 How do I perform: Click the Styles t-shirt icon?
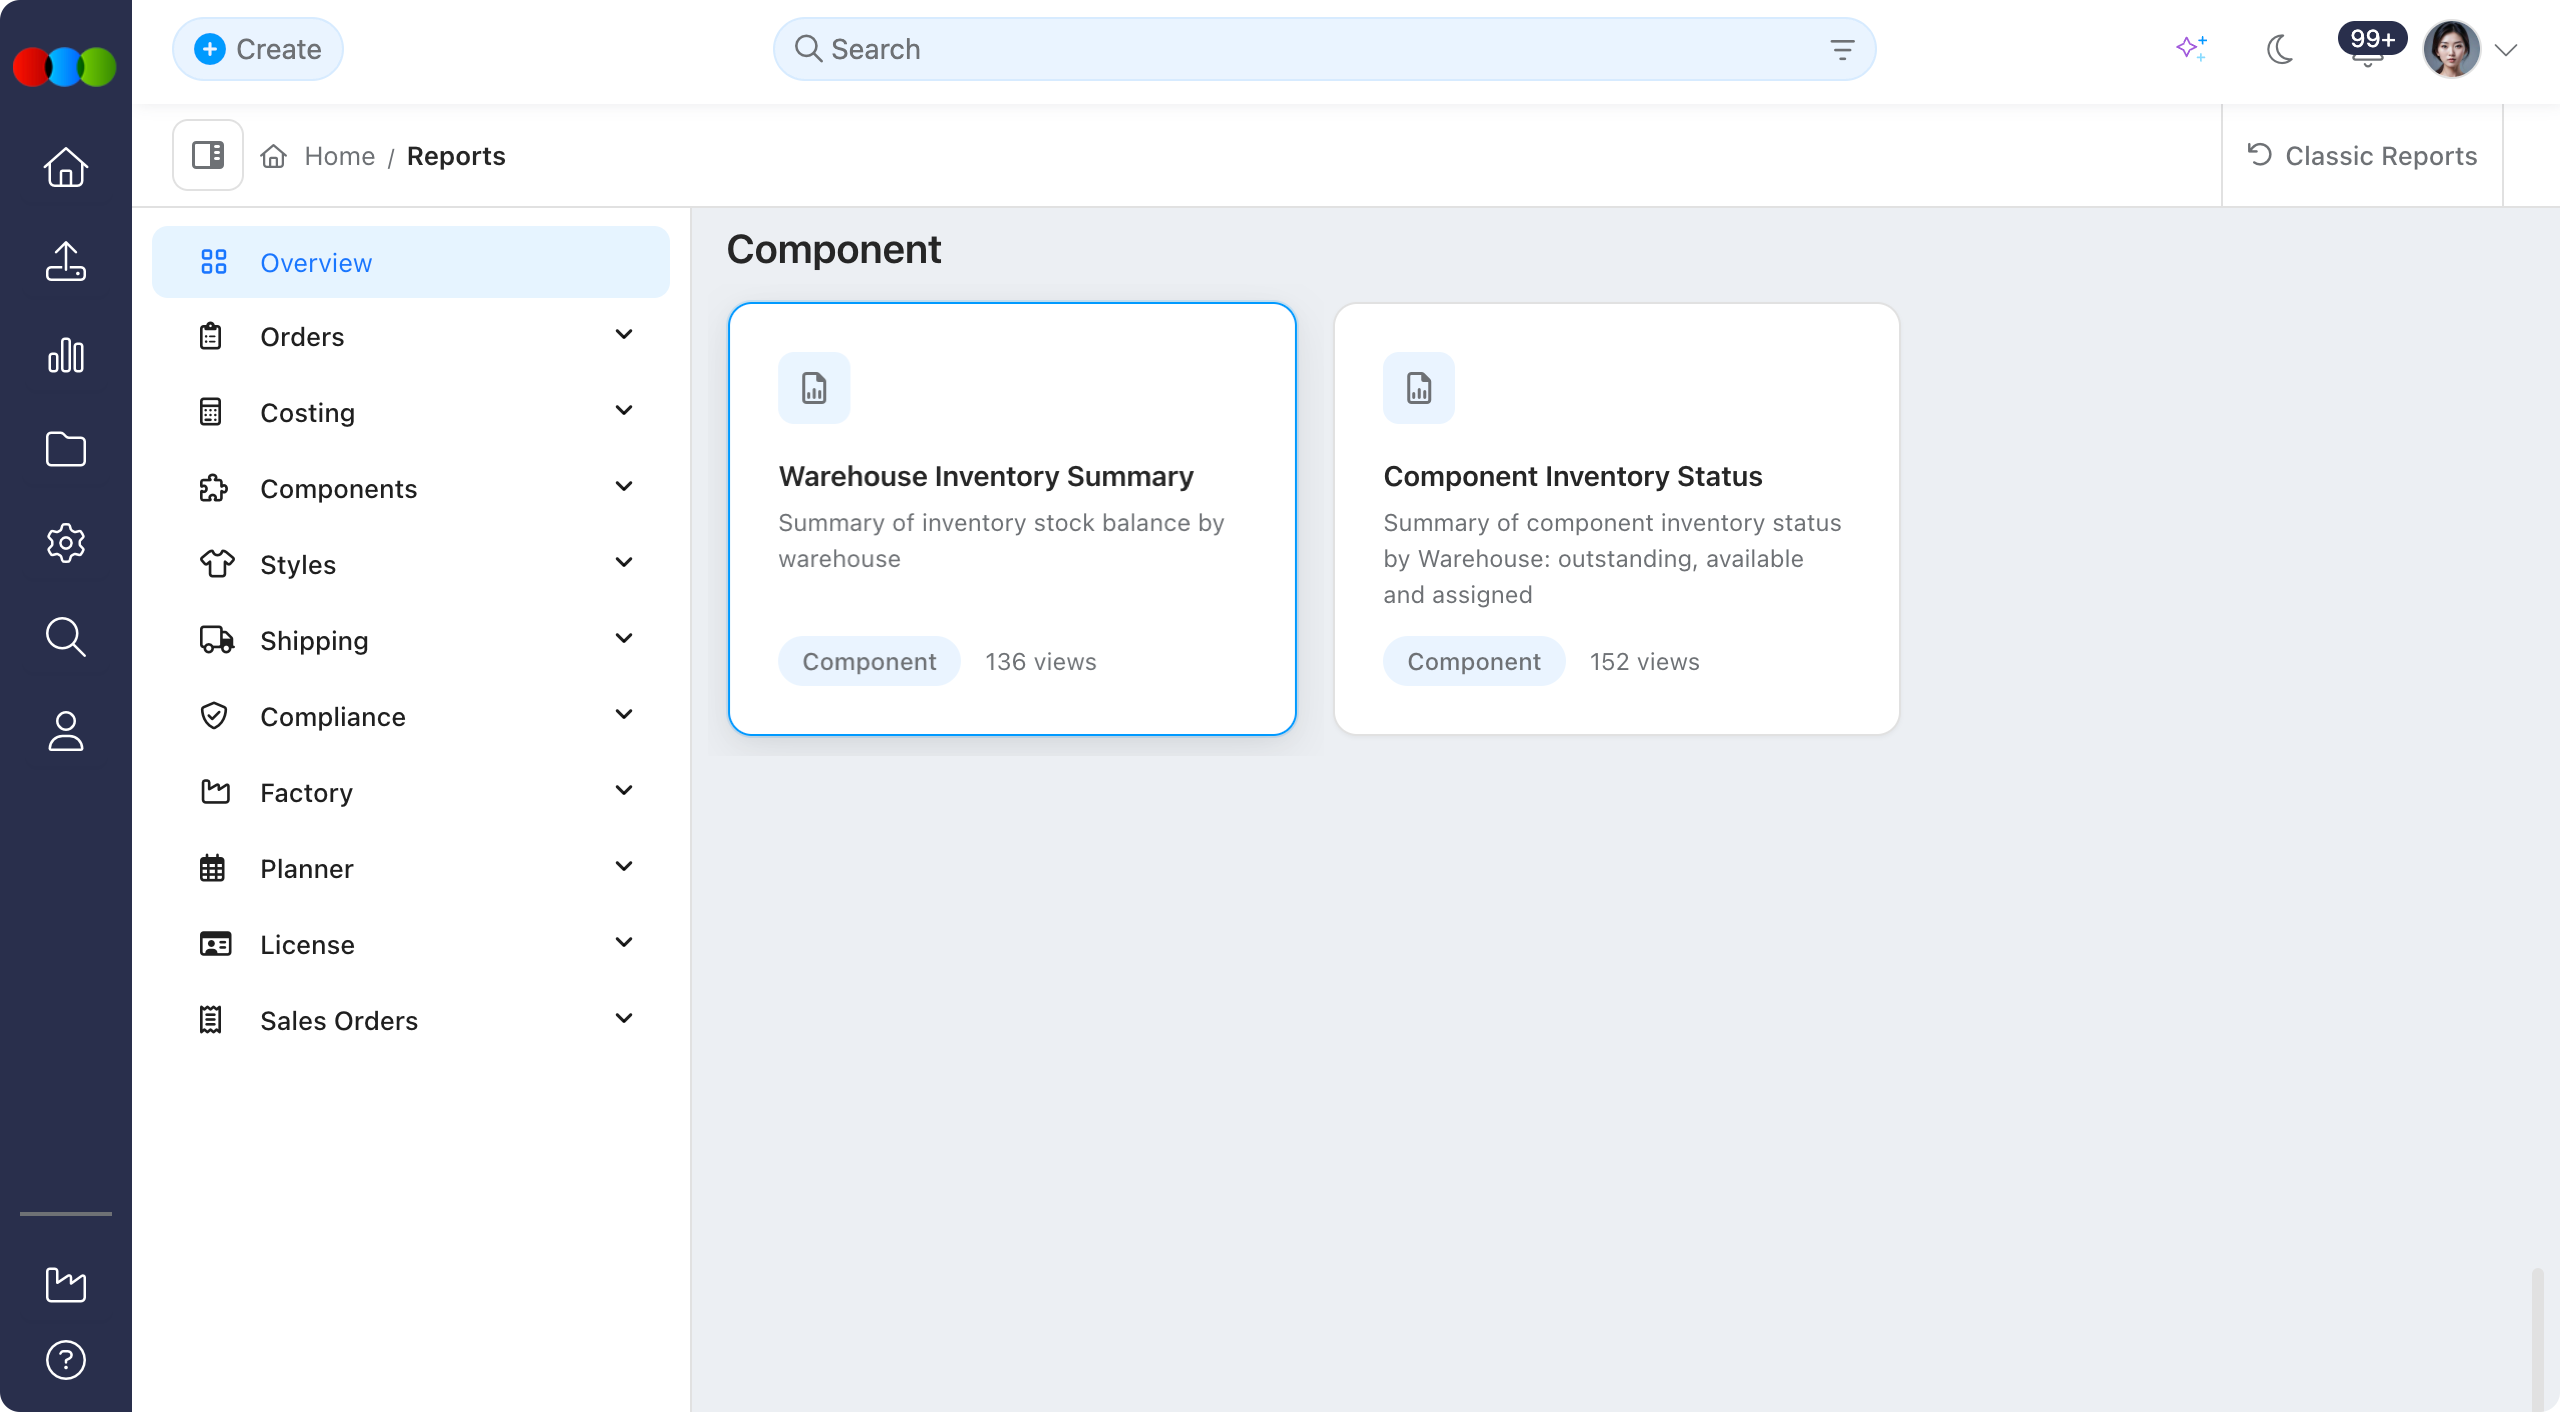click(217, 564)
